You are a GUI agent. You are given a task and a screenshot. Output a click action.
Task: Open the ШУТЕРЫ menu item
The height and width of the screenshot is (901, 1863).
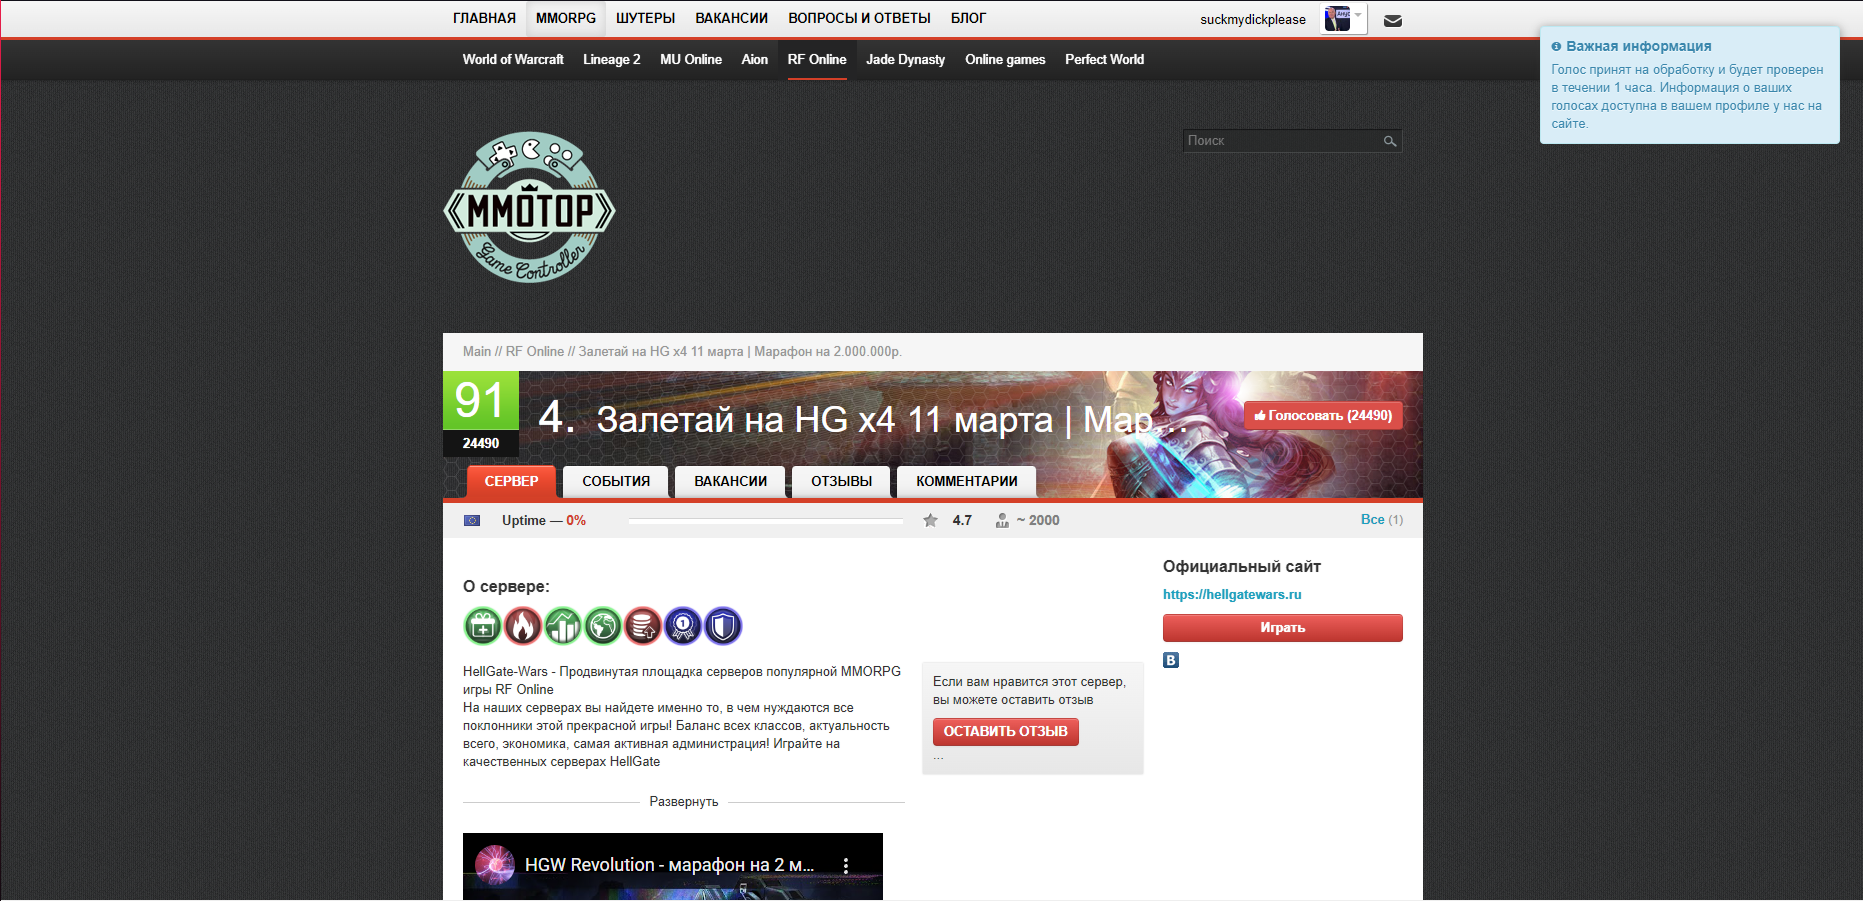[x=645, y=18]
